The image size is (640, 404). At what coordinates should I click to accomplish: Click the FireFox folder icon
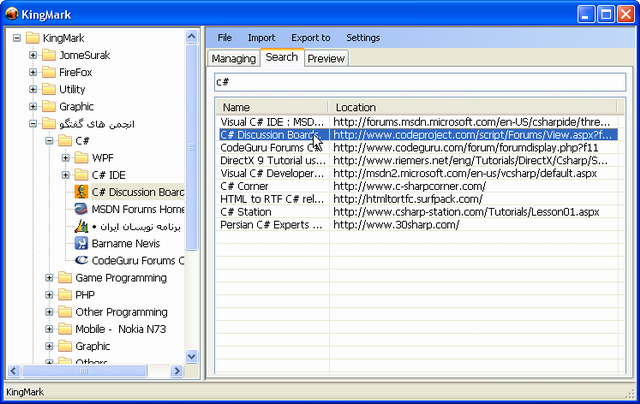49,72
